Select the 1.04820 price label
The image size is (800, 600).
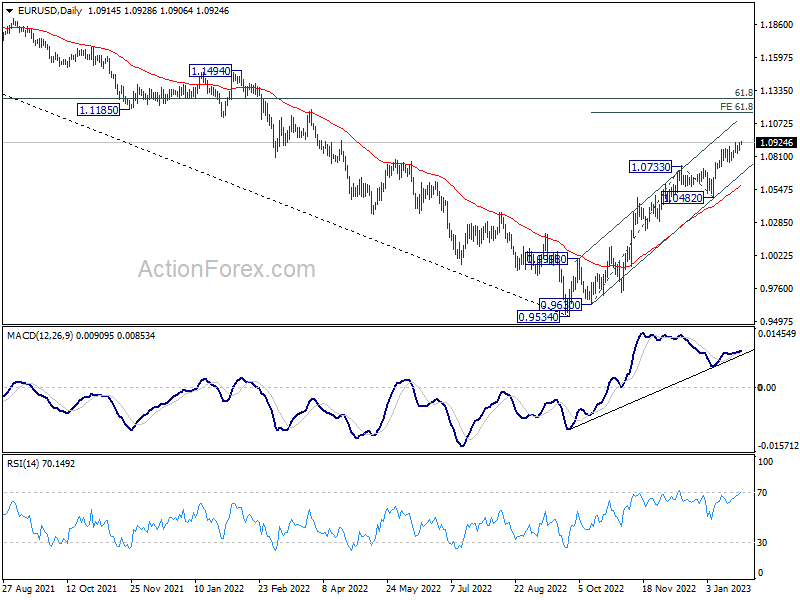[683, 198]
